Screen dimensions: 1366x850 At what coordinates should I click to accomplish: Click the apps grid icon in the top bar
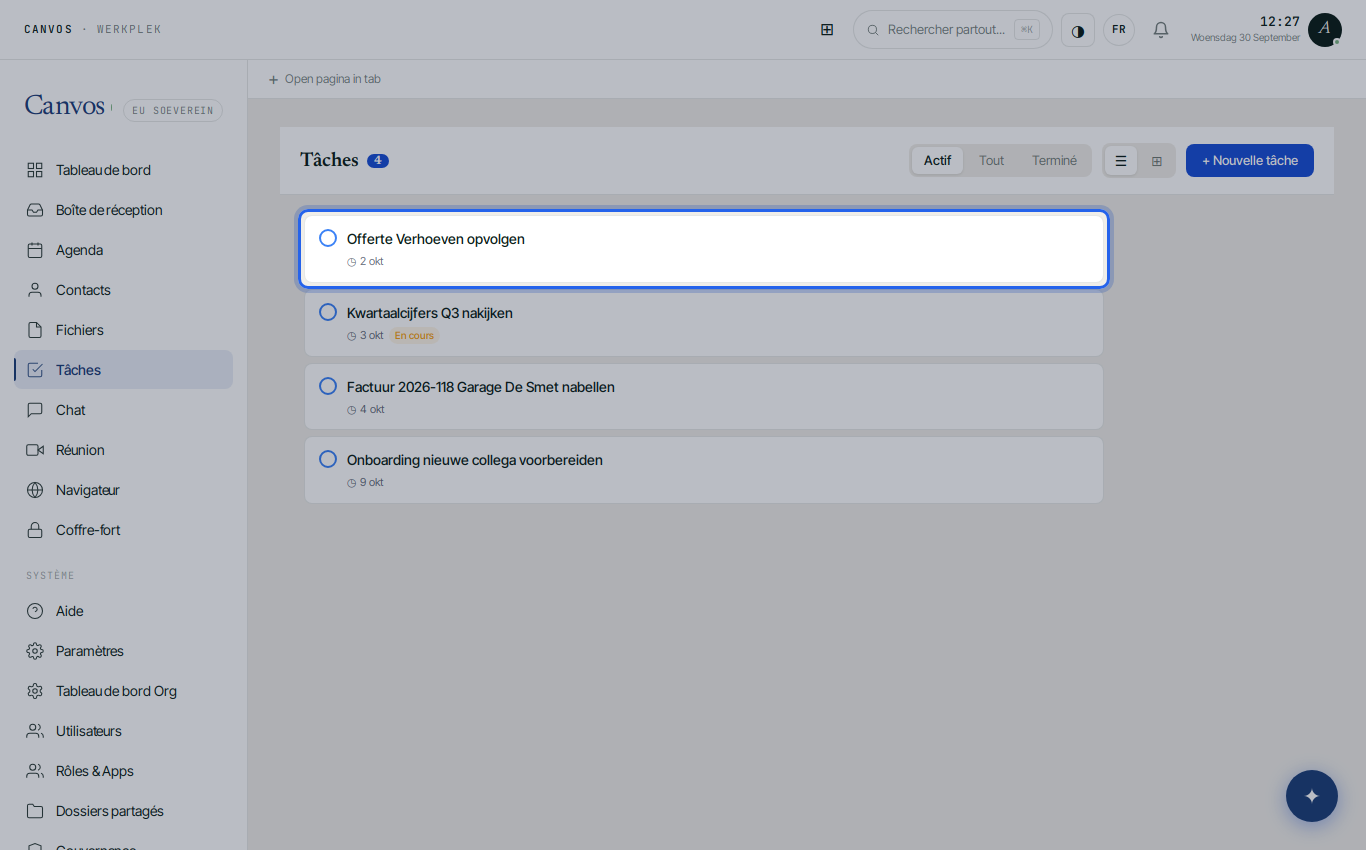click(827, 30)
